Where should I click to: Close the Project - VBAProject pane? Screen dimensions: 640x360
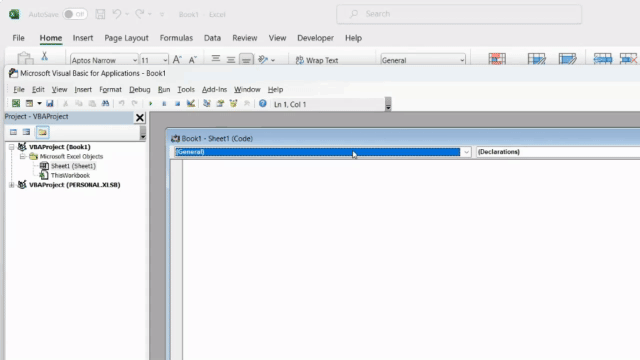pos(140,118)
